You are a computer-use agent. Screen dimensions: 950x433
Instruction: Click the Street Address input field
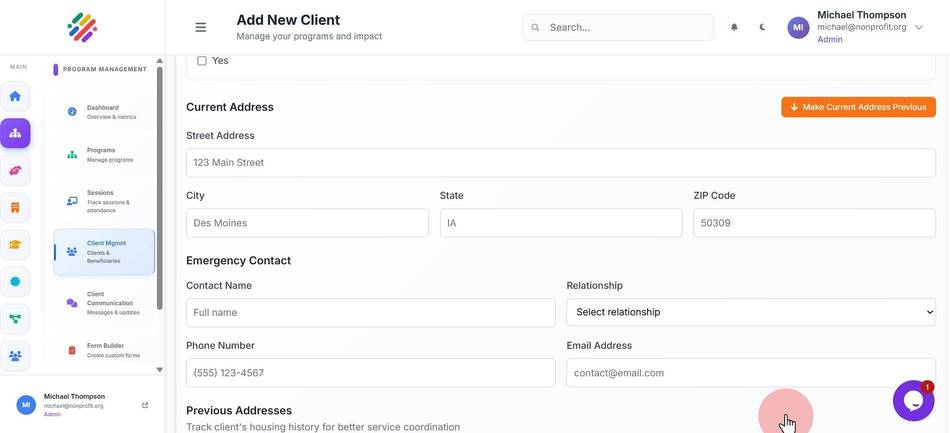pos(560,163)
